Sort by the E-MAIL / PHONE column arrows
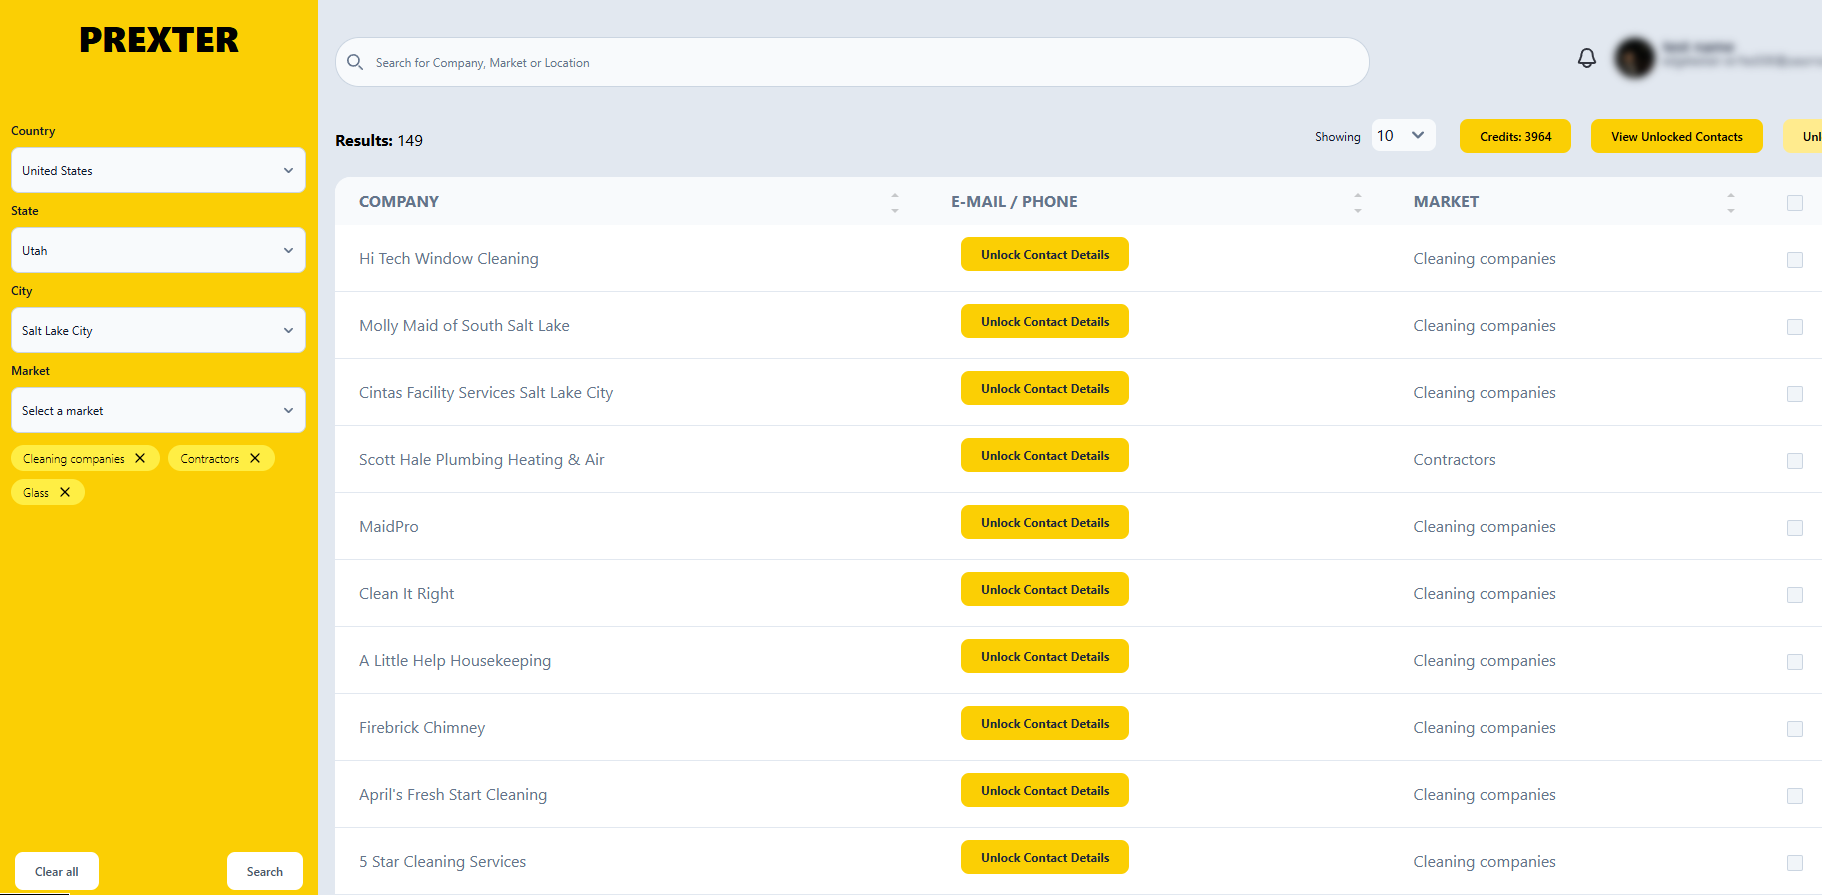The height and width of the screenshot is (895, 1822). (x=1358, y=202)
